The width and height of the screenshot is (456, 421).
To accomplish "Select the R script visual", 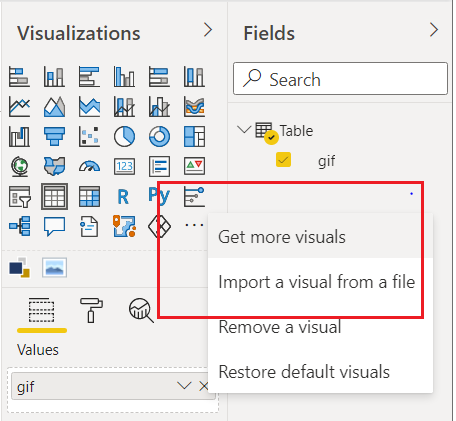I will click(x=123, y=196).
